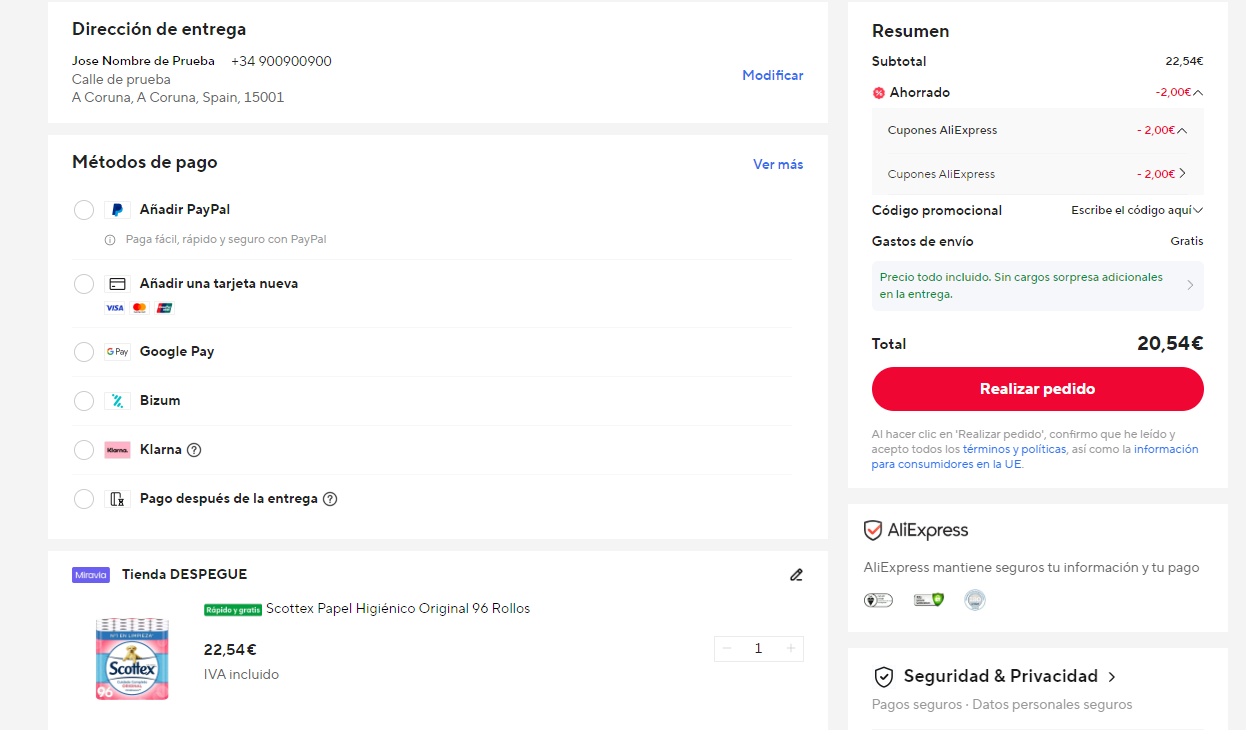Open the Scottex toilet paper product thumbnail

tap(133, 658)
